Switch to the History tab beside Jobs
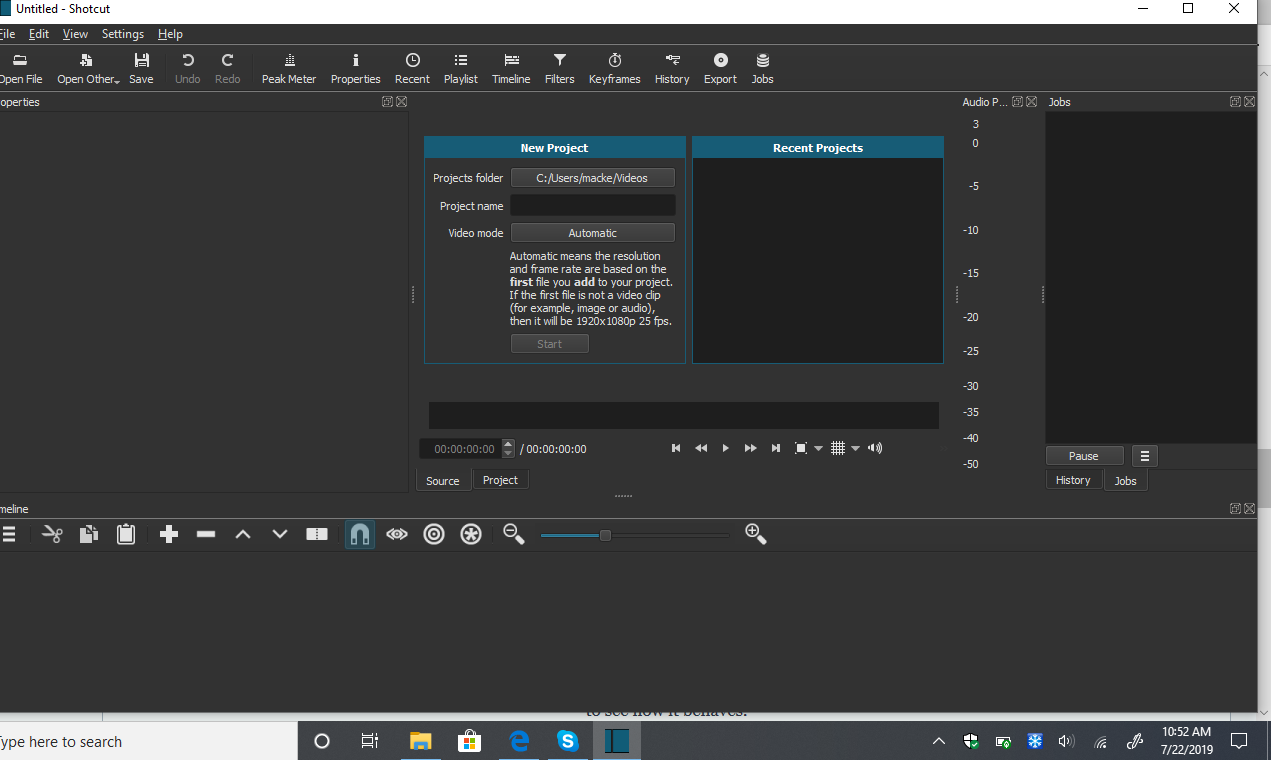Viewport: 1271px width, 760px height. pyautogui.click(x=1073, y=480)
